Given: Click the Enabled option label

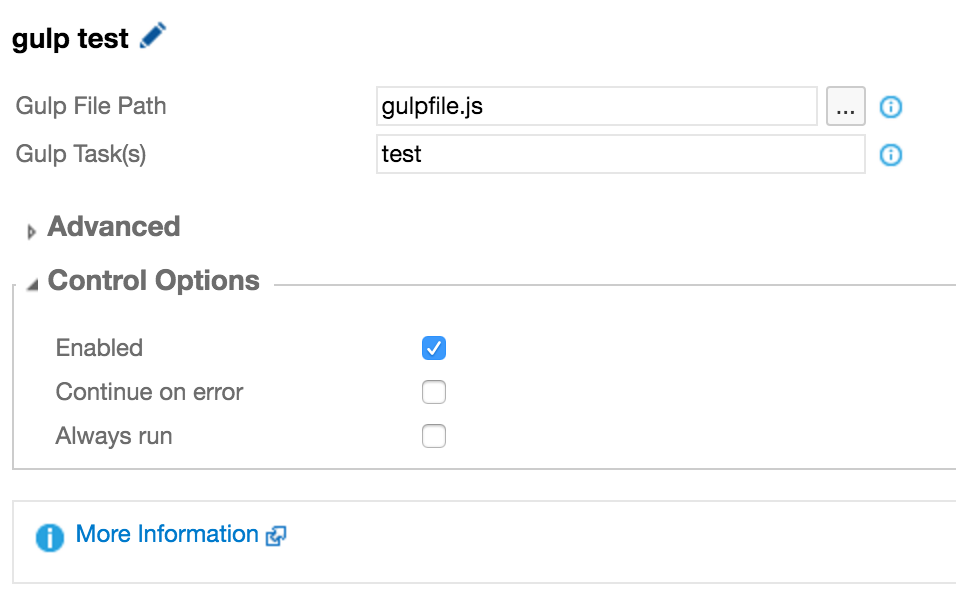Looking at the screenshot, I should (99, 348).
